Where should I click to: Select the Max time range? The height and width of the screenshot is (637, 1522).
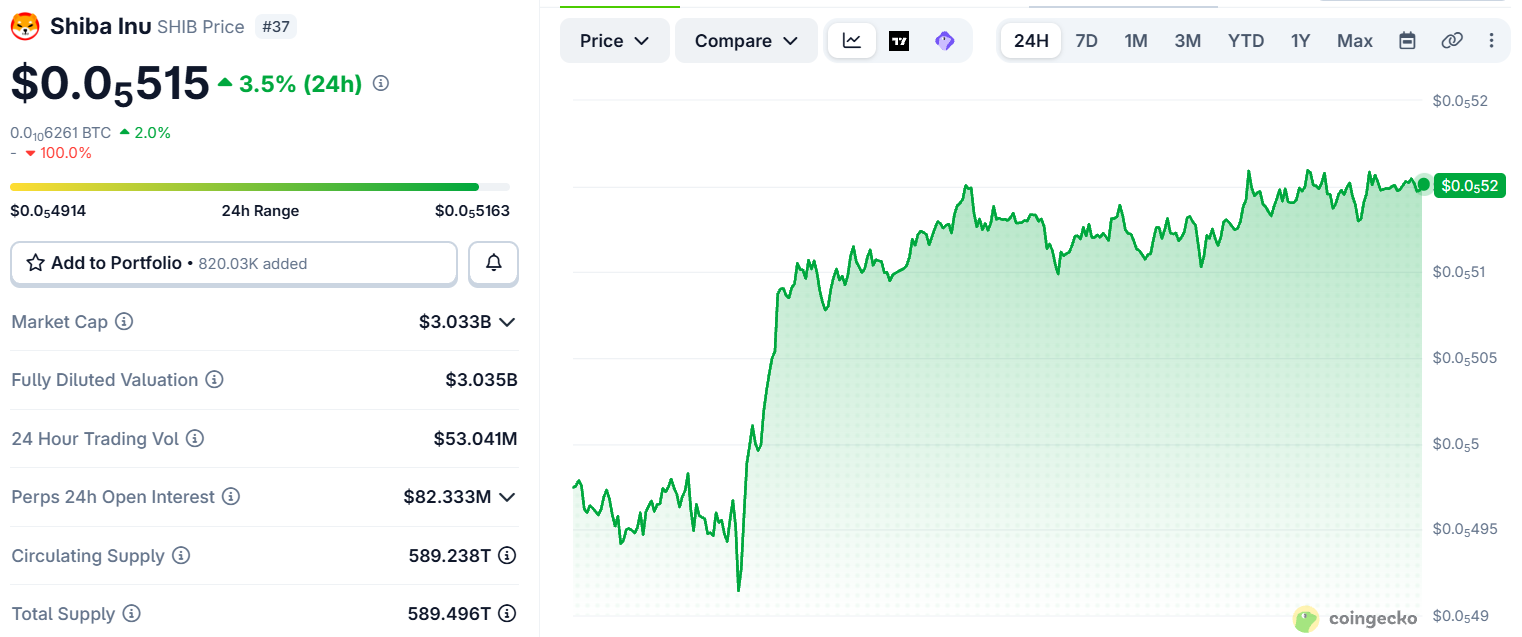tap(1355, 41)
